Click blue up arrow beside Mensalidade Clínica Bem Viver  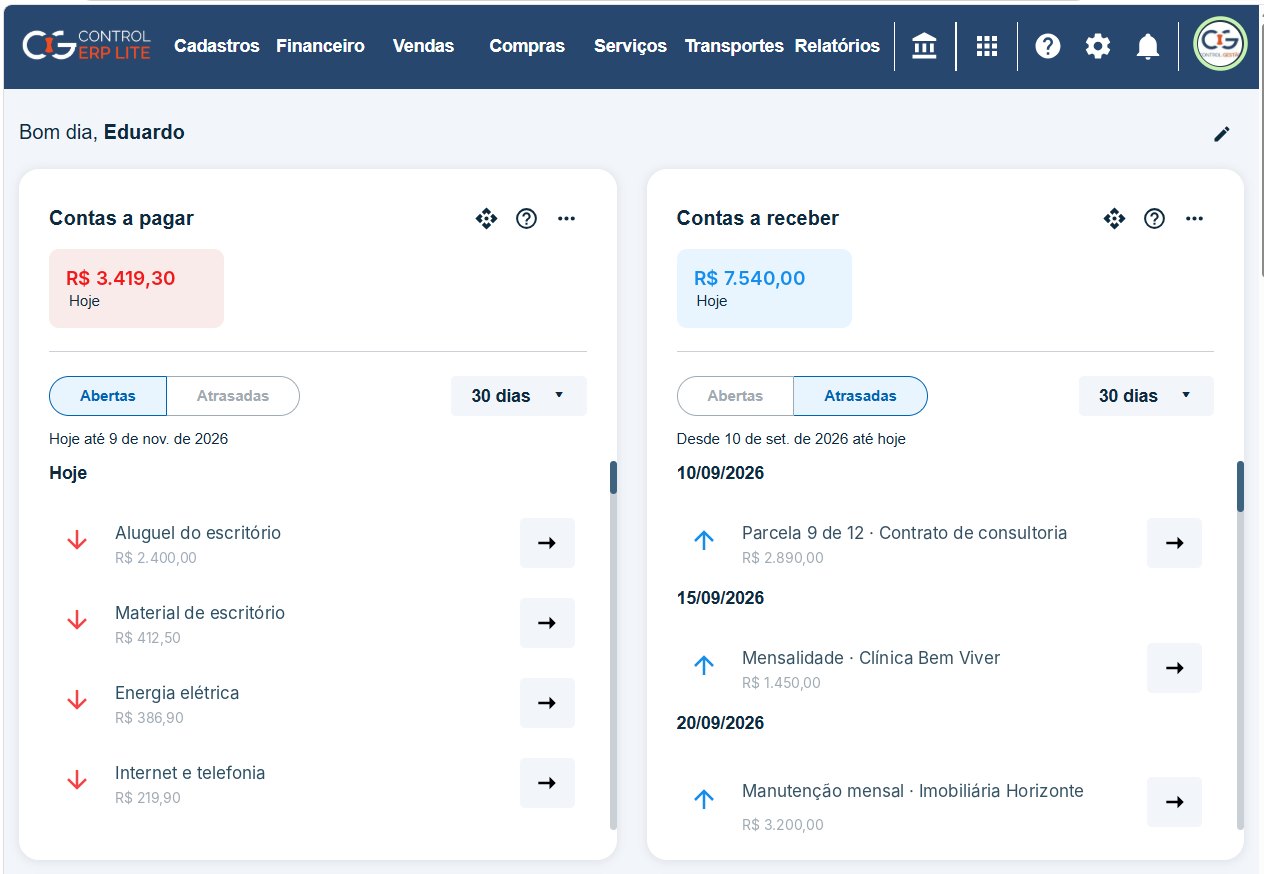pyautogui.click(x=704, y=665)
